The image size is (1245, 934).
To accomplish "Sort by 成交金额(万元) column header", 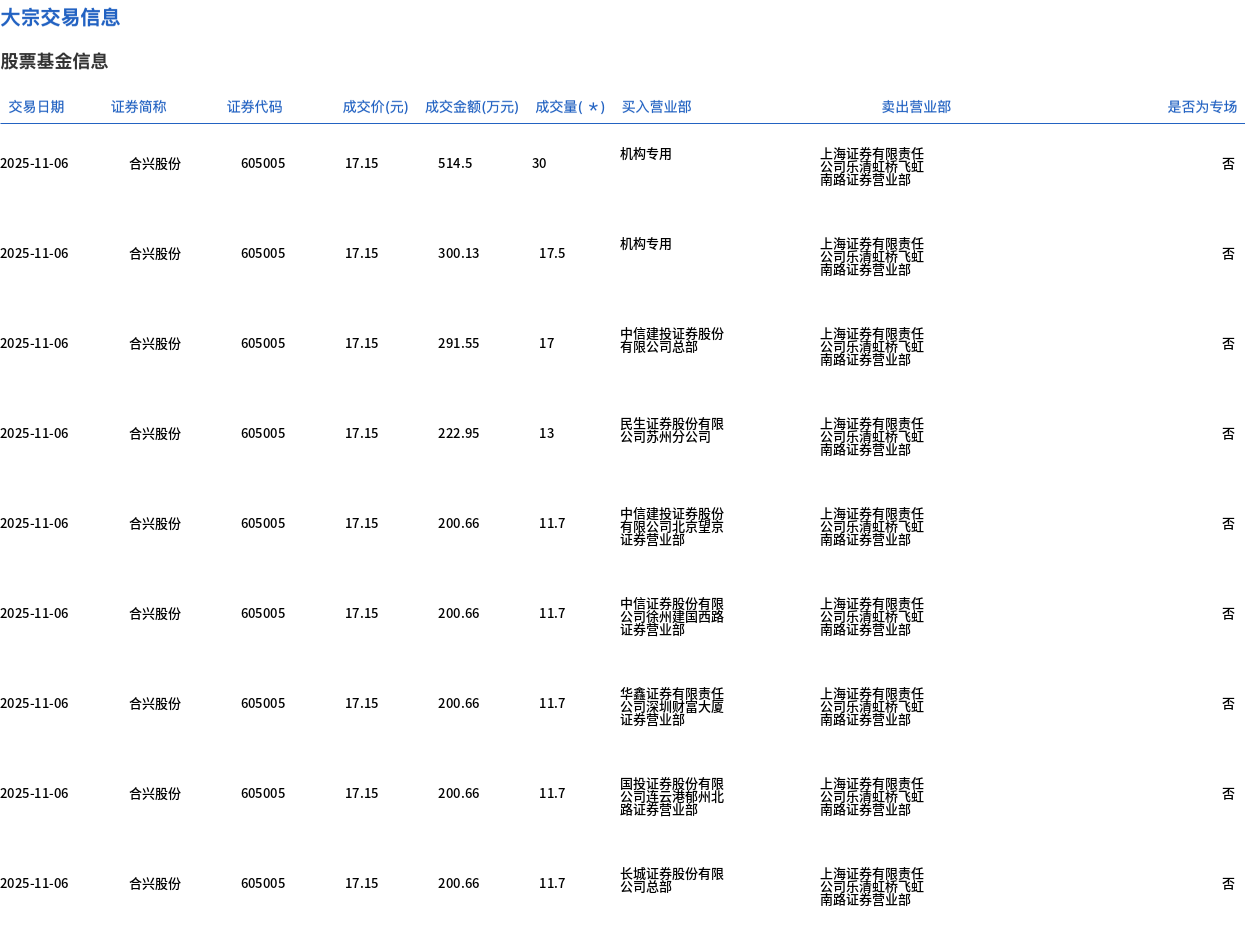I will tap(472, 107).
